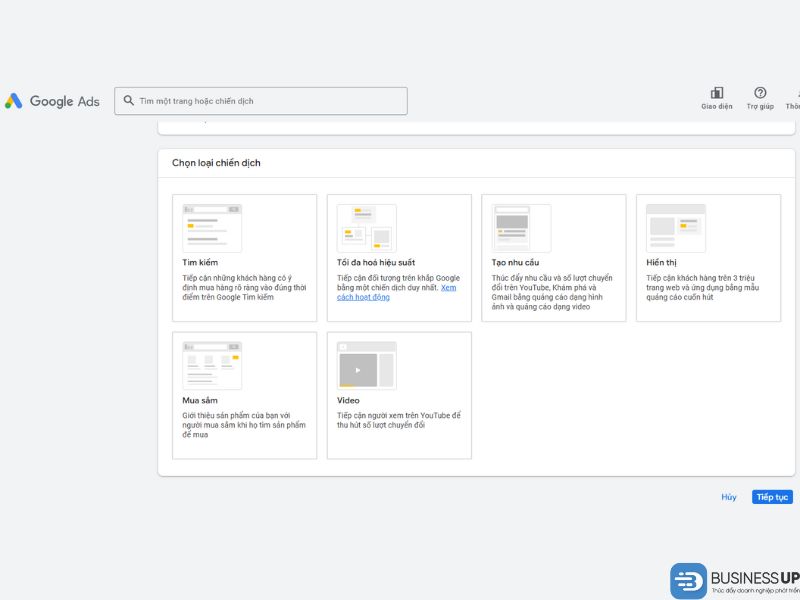
Task: Click the Tạo nhu cầu card description text
Action: coord(552,292)
